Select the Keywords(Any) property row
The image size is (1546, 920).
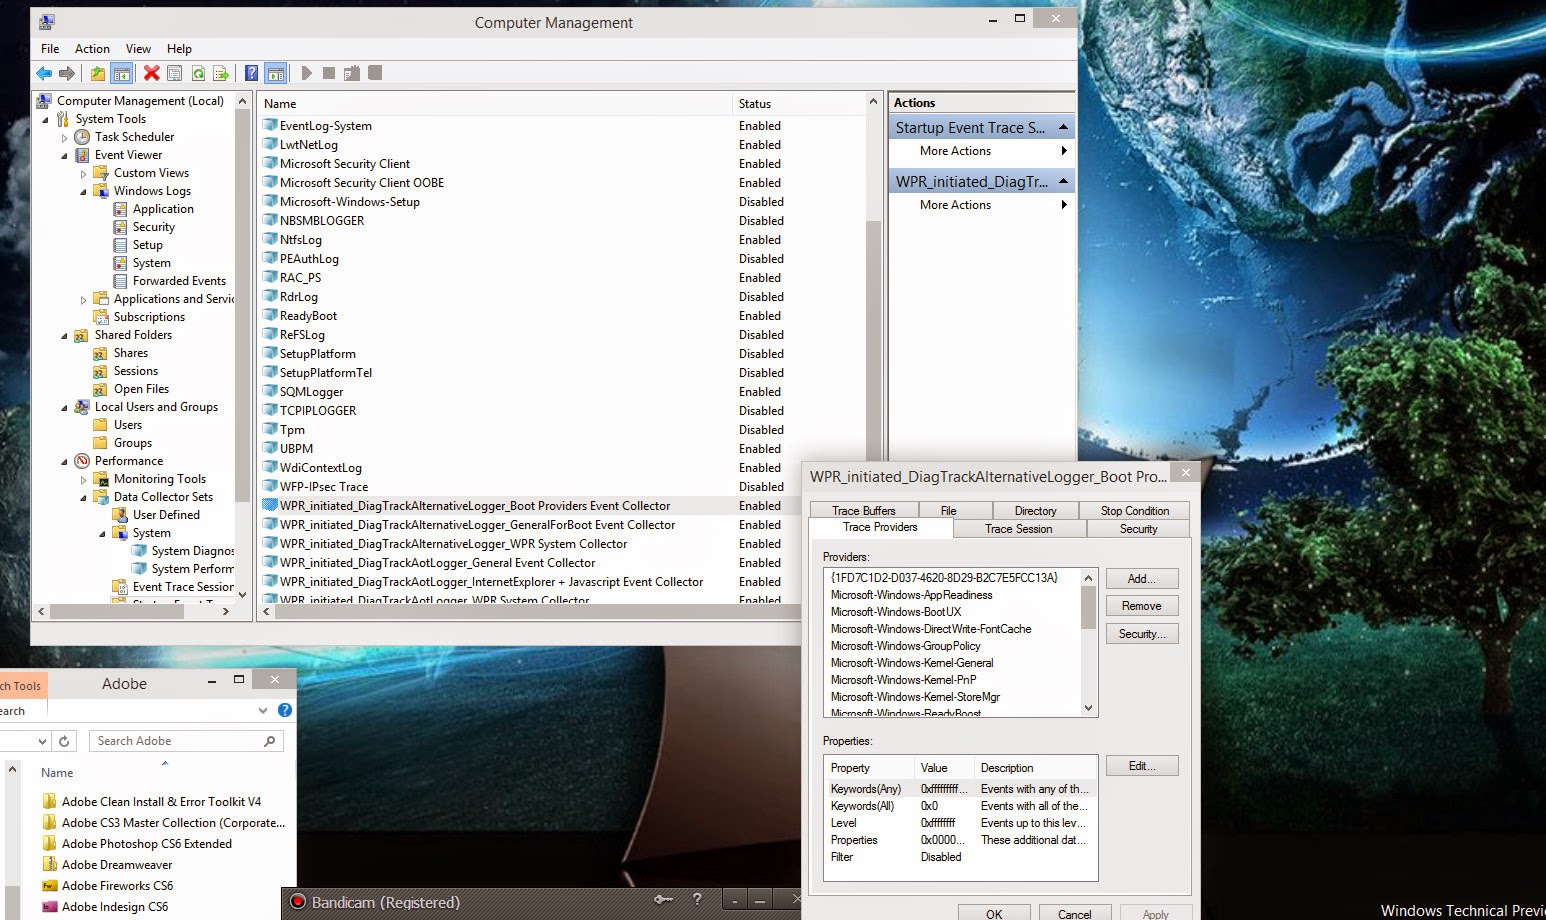pos(960,789)
